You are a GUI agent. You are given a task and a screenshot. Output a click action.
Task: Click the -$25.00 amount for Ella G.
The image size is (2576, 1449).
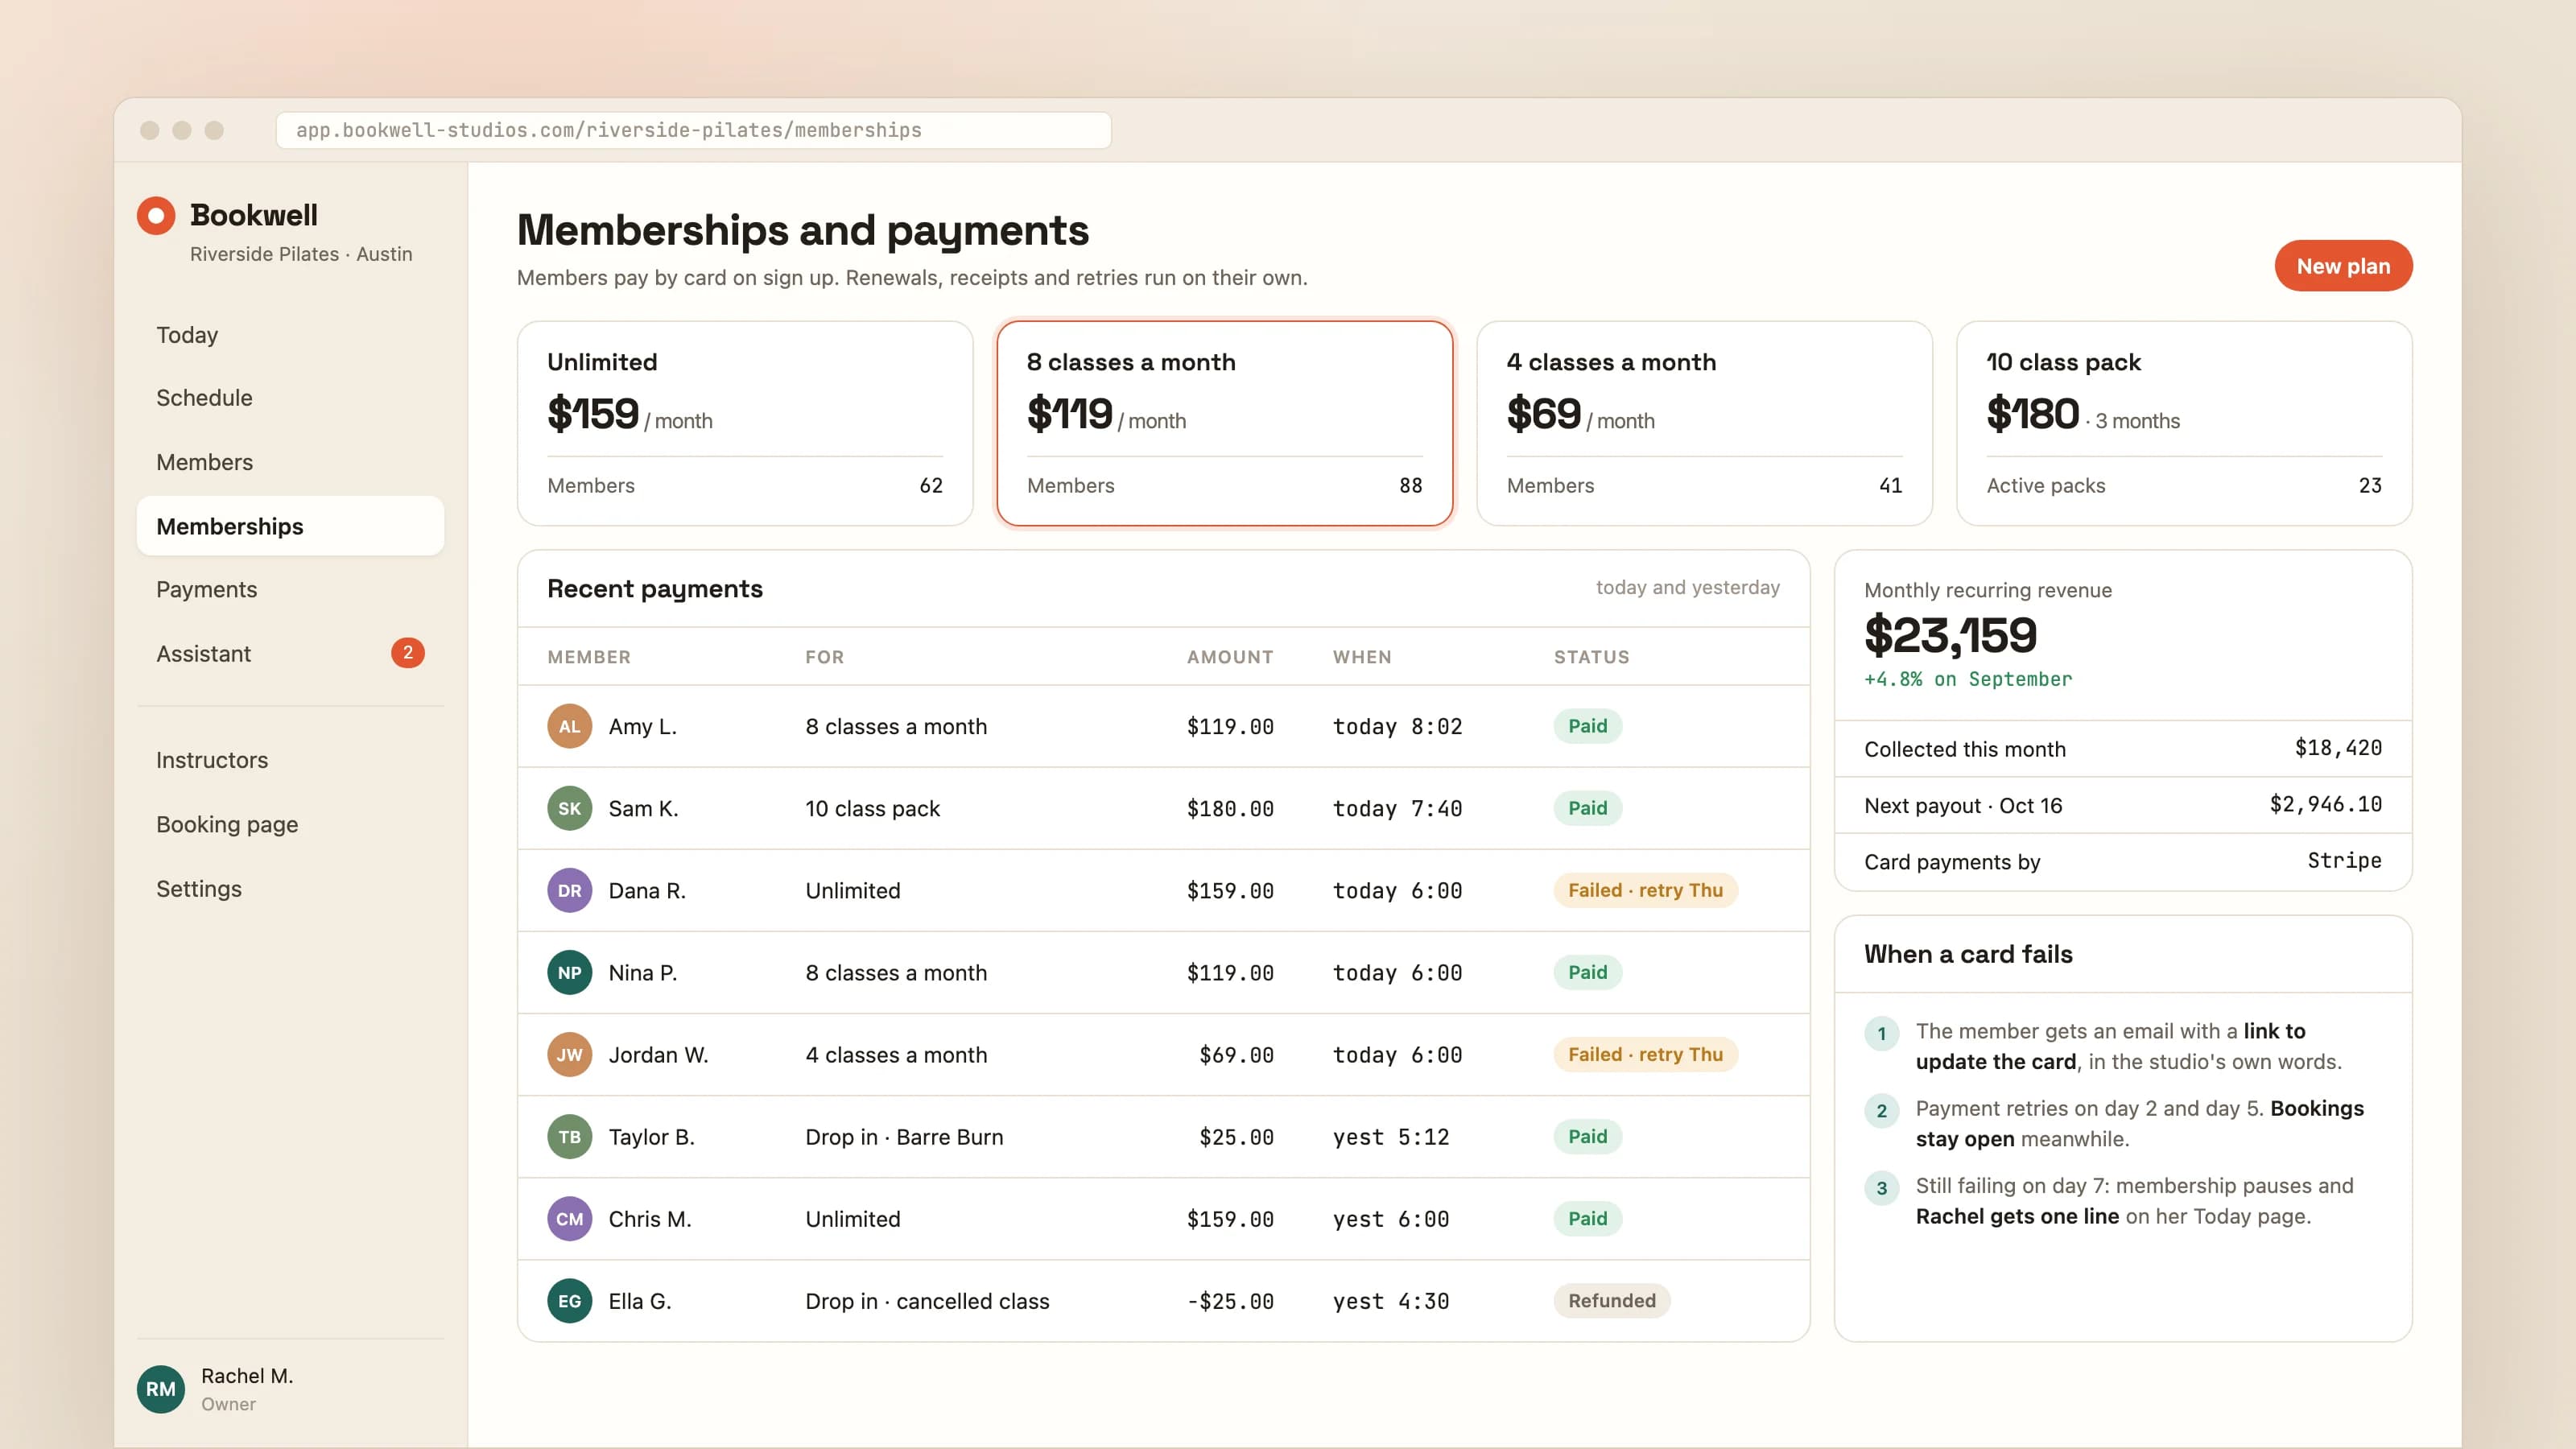click(x=1230, y=1301)
